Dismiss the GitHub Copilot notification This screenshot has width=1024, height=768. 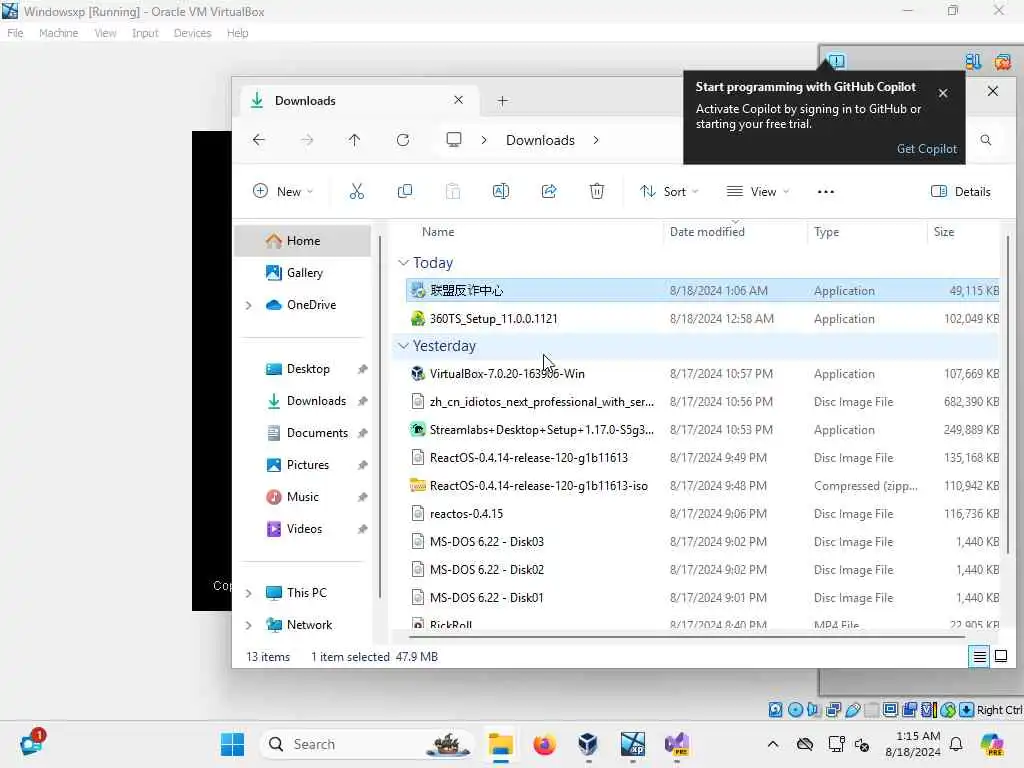(943, 93)
